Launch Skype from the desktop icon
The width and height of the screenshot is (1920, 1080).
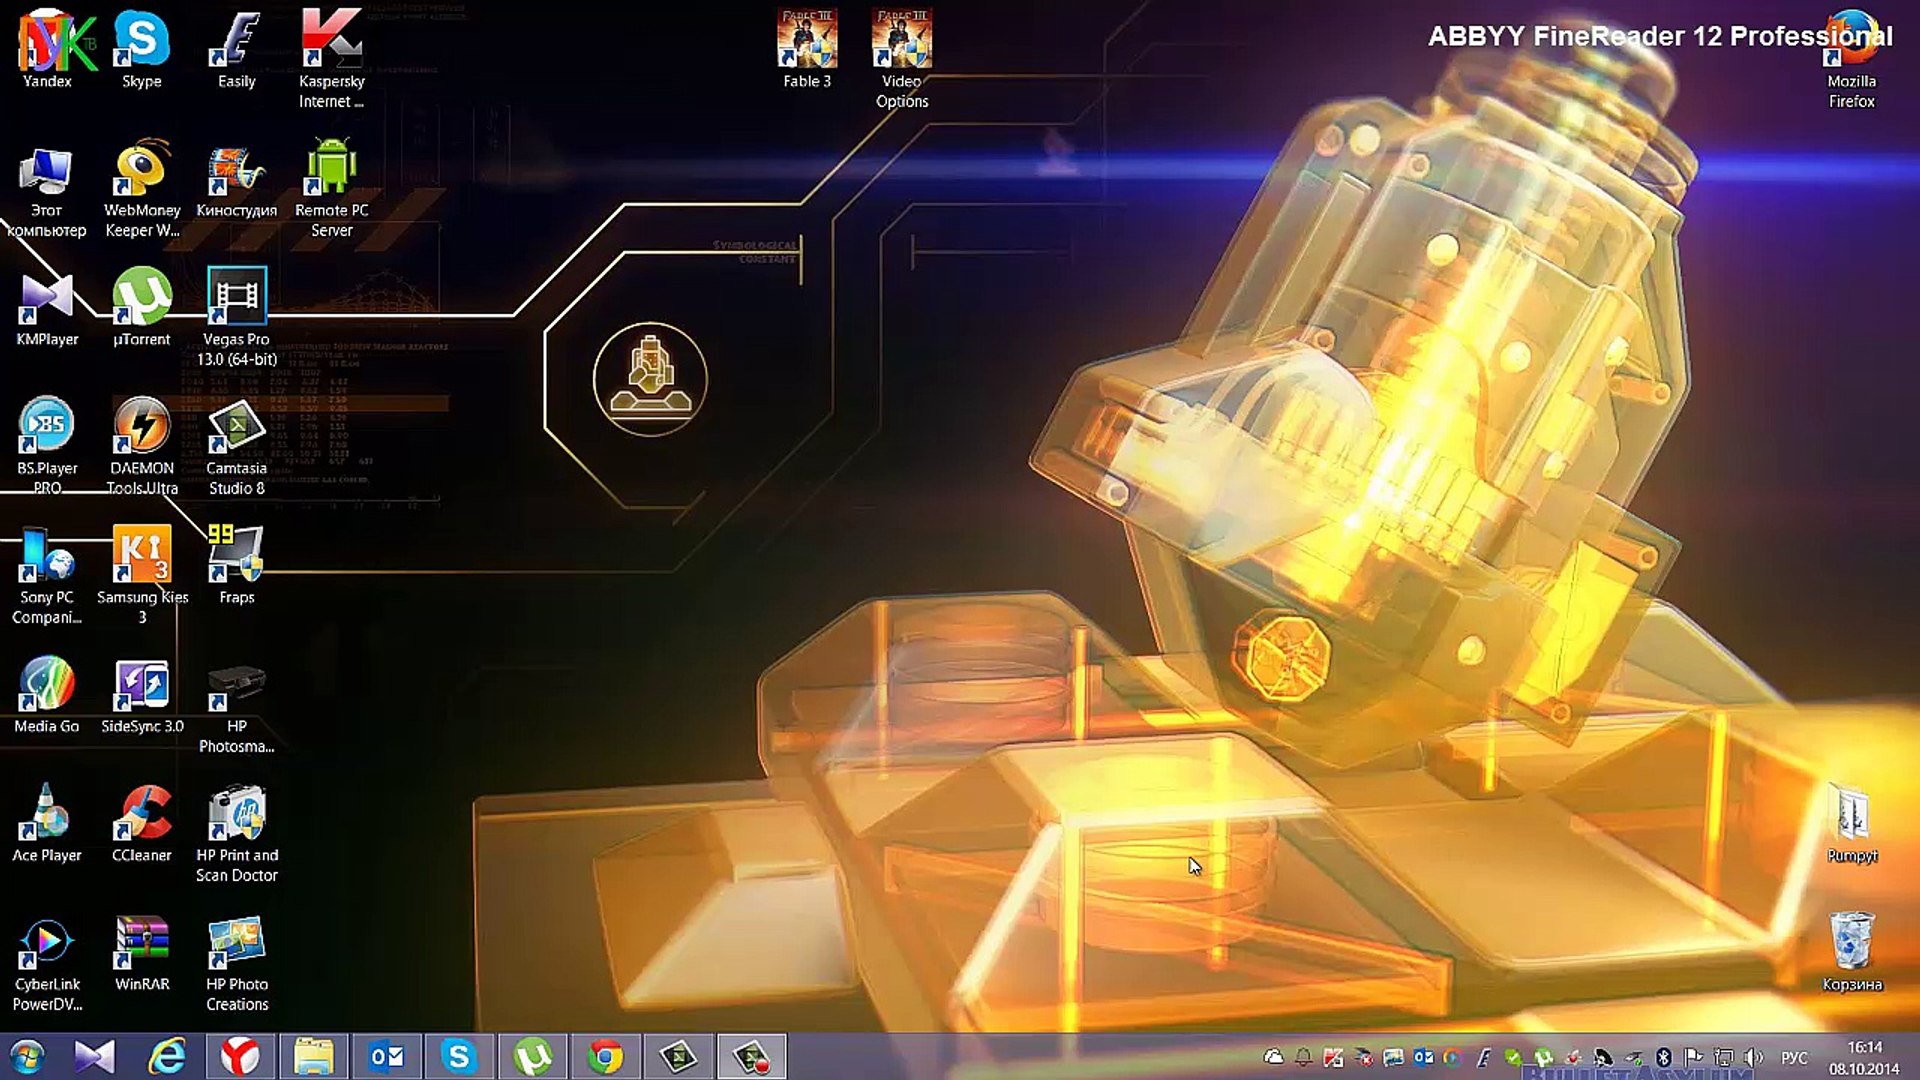[x=142, y=50]
